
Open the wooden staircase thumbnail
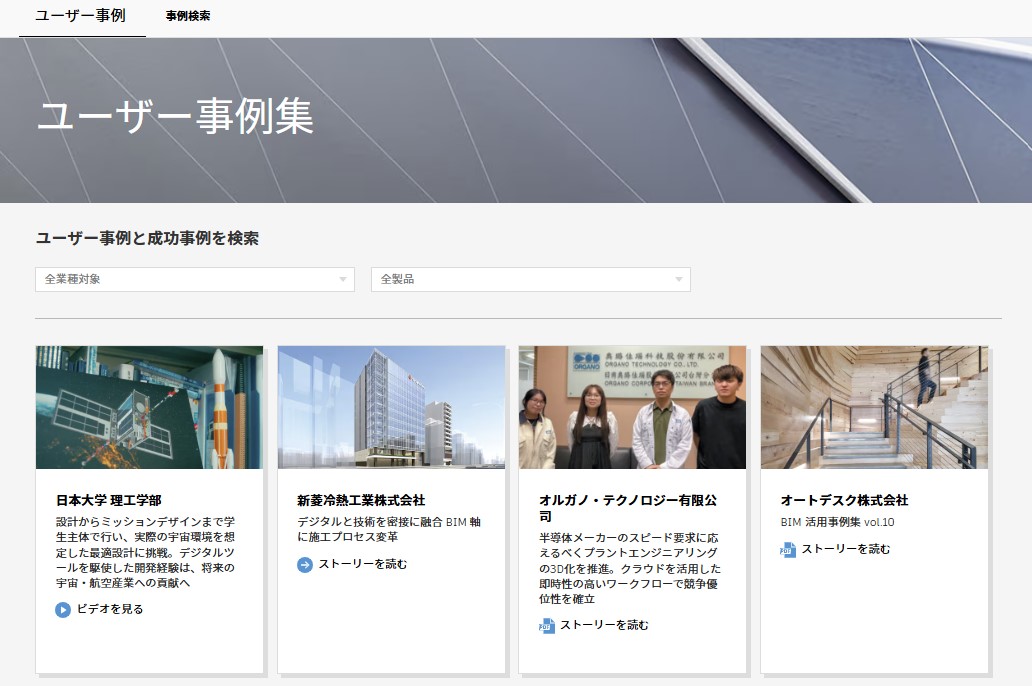(875, 408)
